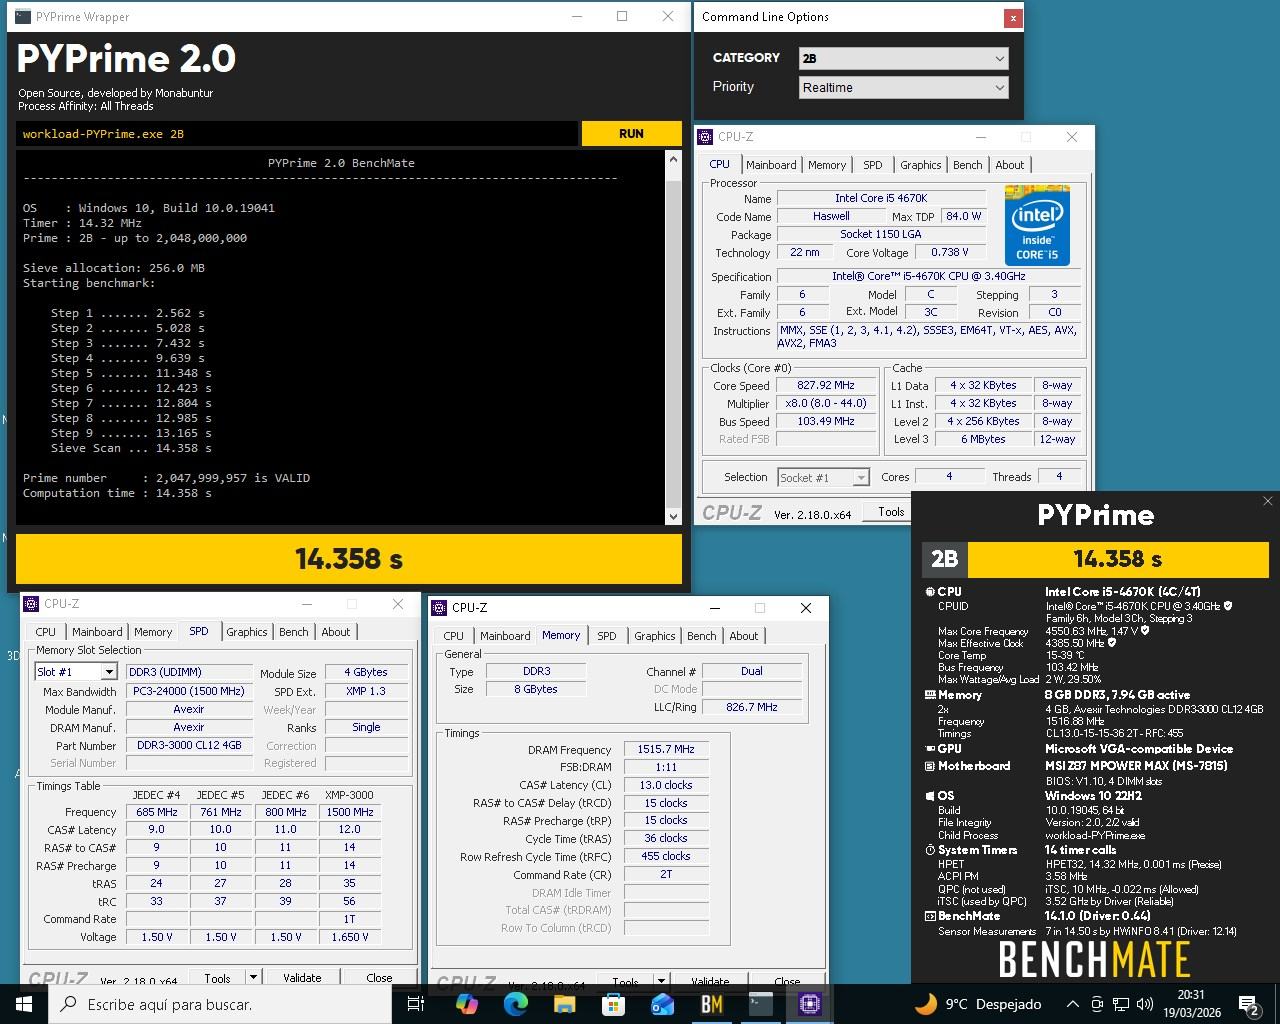The height and width of the screenshot is (1024, 1280).
Task: Click the System Timers clock icon
Action: (x=931, y=850)
